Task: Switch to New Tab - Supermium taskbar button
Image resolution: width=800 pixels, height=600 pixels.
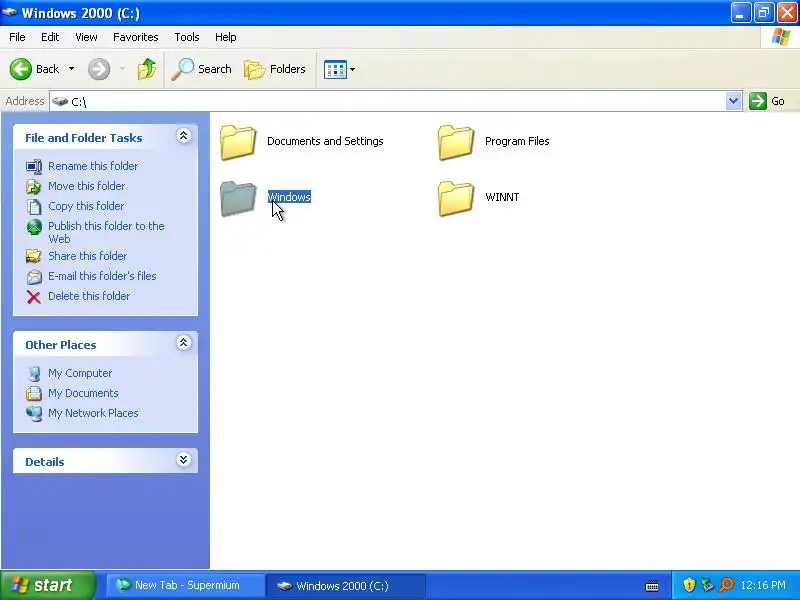Action: 185,585
